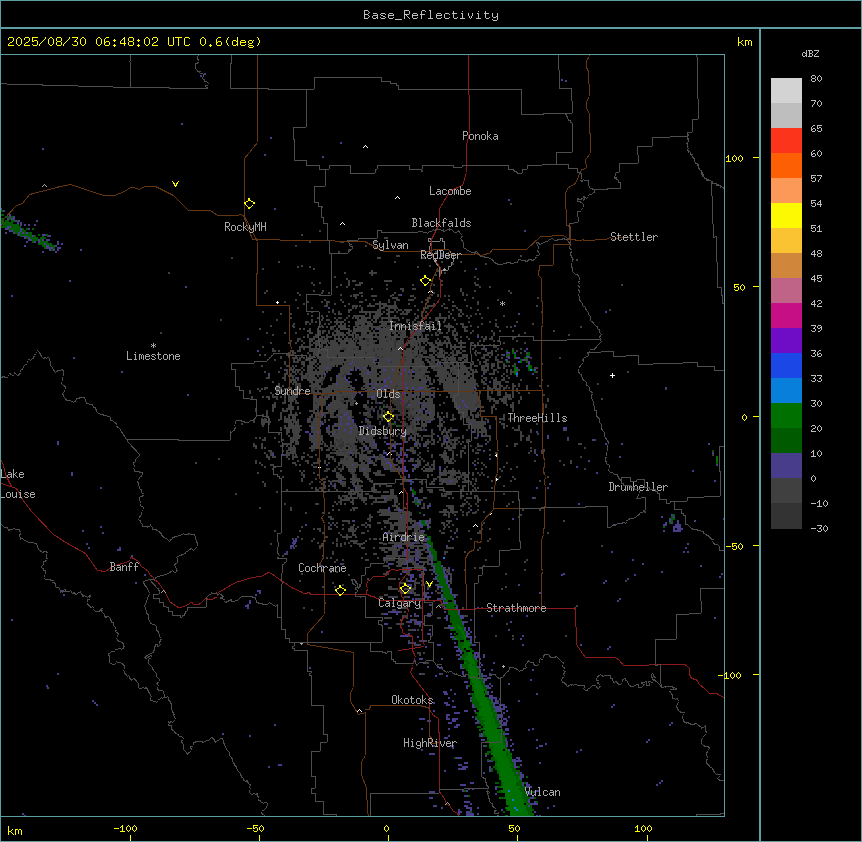Viewport: 862px width, 842px height.
Task: Click the Banff label
Action: 124,567
